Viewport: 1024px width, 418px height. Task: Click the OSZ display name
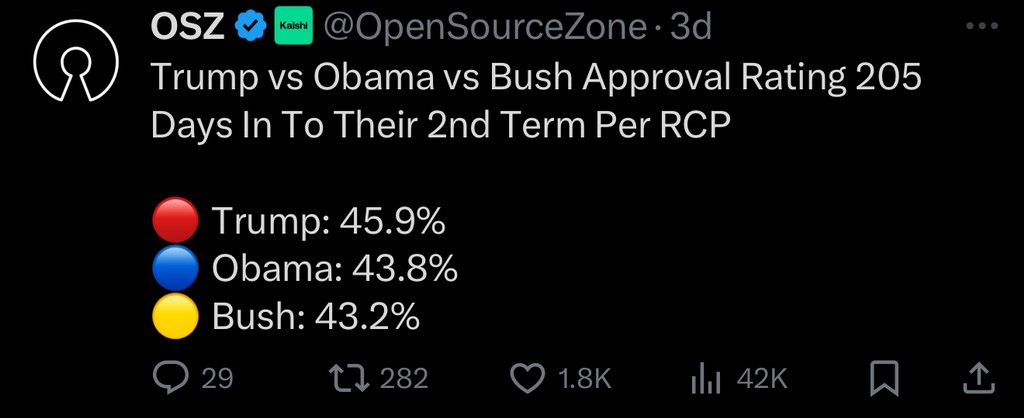point(187,27)
